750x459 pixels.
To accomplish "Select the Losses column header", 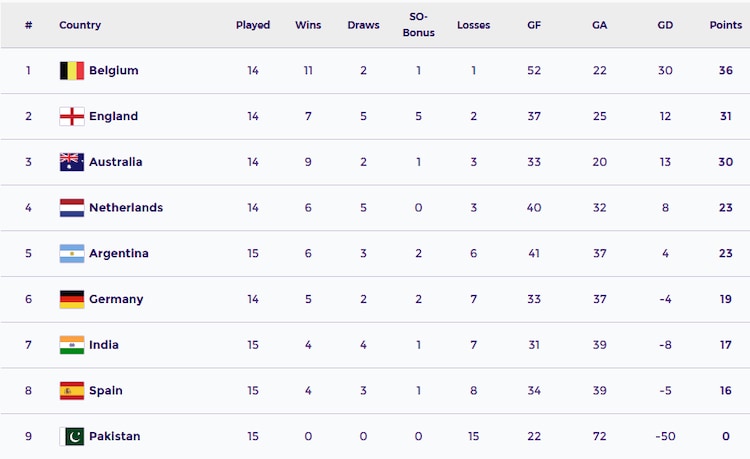I will [x=474, y=25].
